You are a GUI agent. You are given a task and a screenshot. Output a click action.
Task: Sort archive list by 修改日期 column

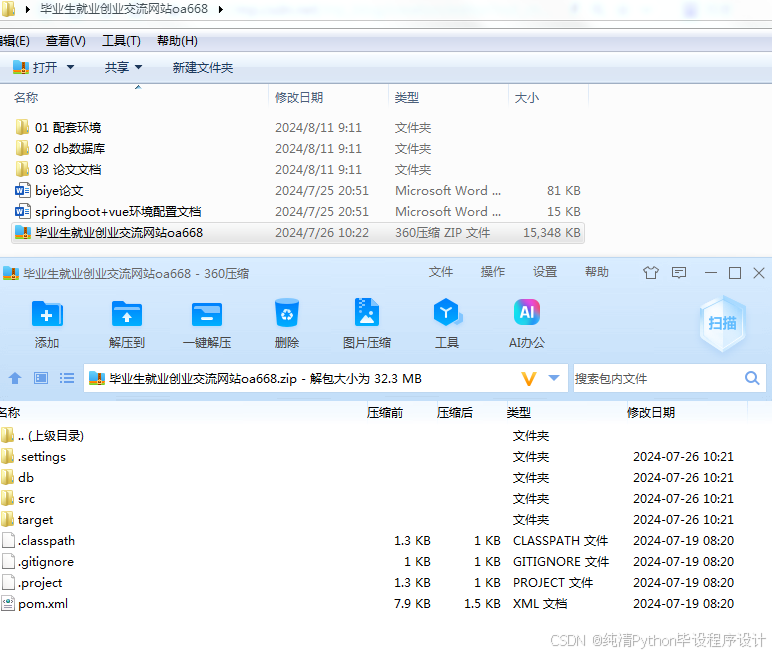click(651, 413)
